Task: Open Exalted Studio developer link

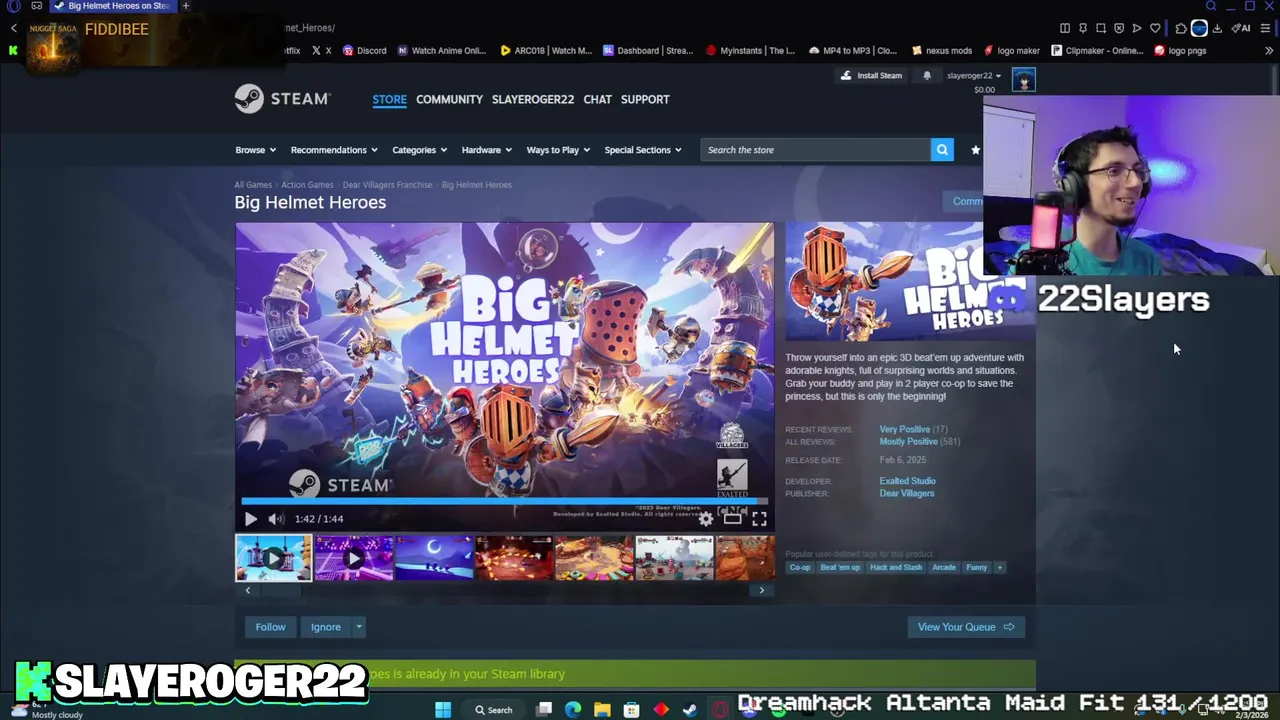Action: (x=907, y=481)
